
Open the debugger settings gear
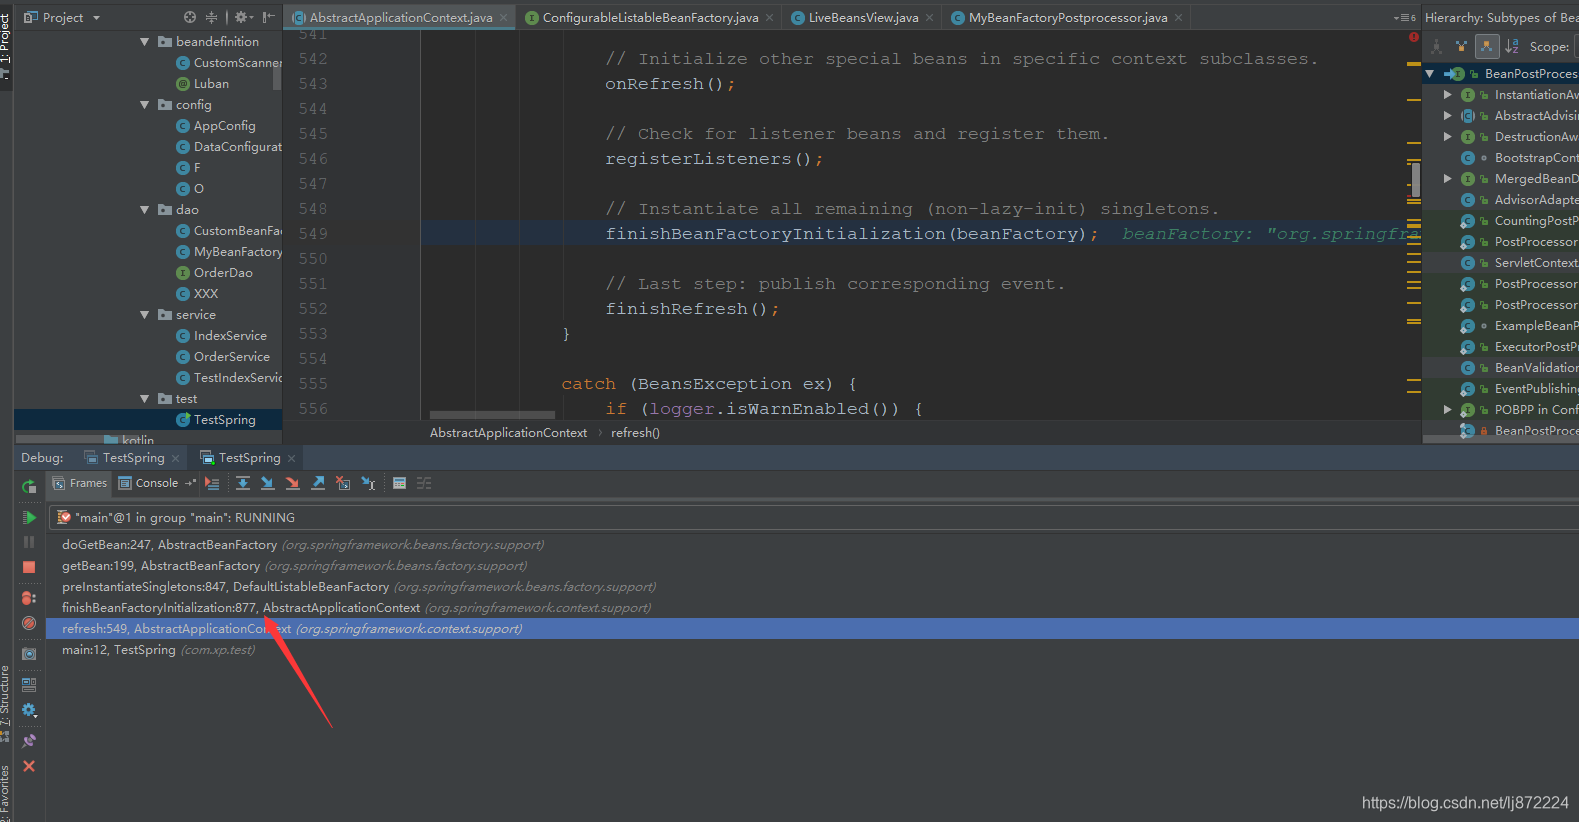point(29,710)
